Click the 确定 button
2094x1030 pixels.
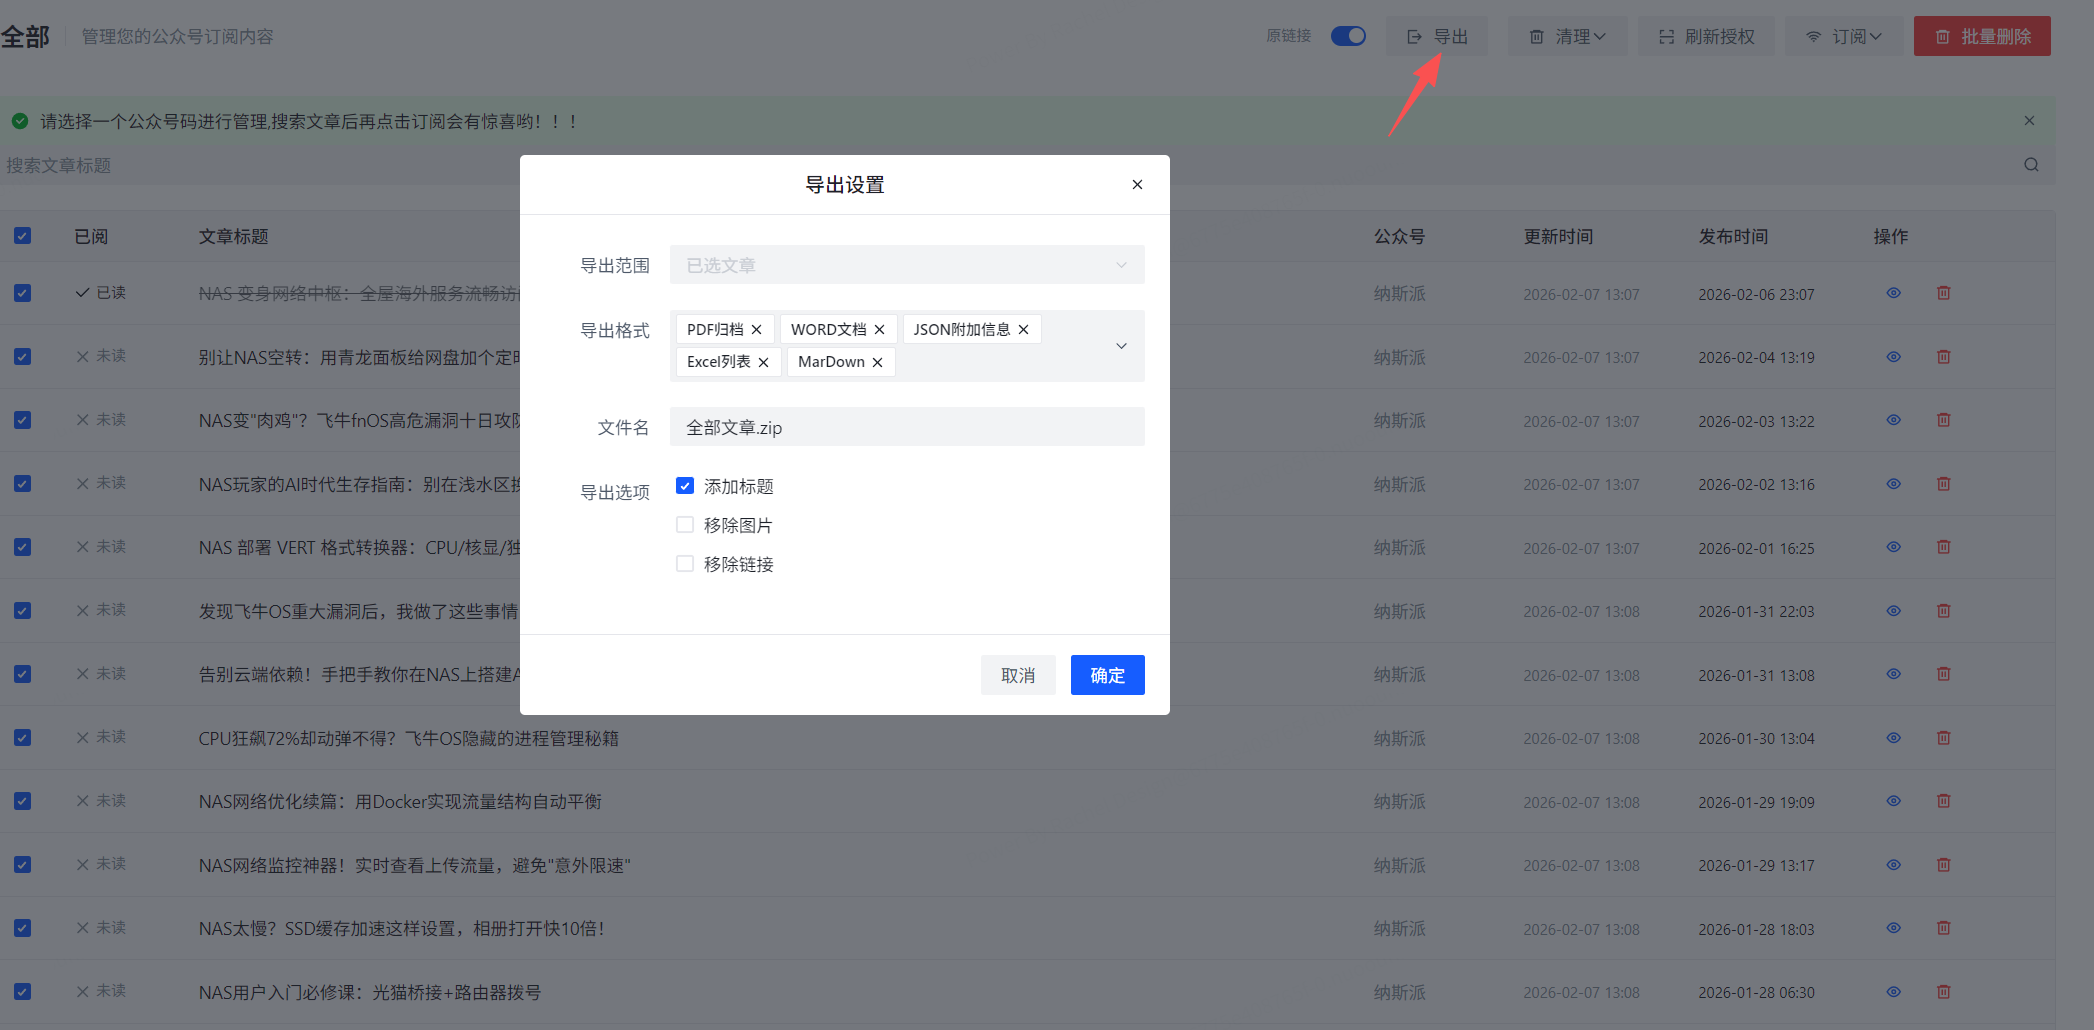(x=1107, y=675)
